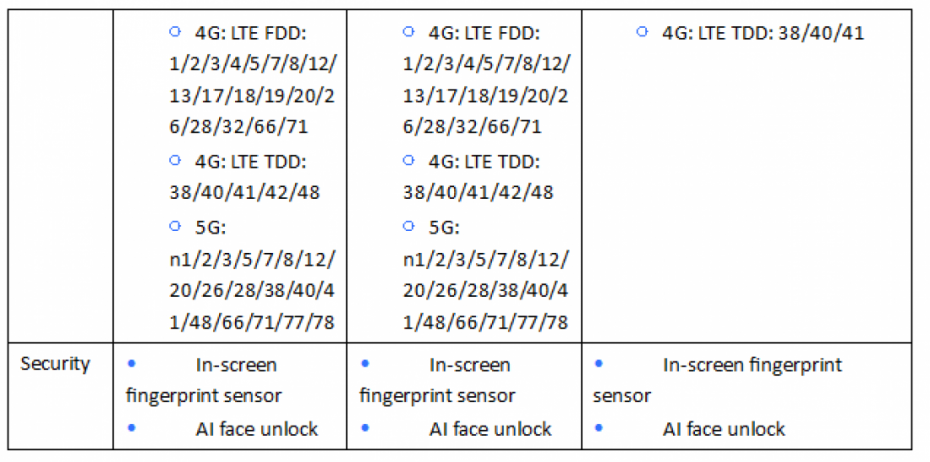Image resolution: width=930 pixels, height=462 pixels.
Task: Click the 4G LTE TDD: 38/40/41 text in the right column
Action: click(763, 33)
